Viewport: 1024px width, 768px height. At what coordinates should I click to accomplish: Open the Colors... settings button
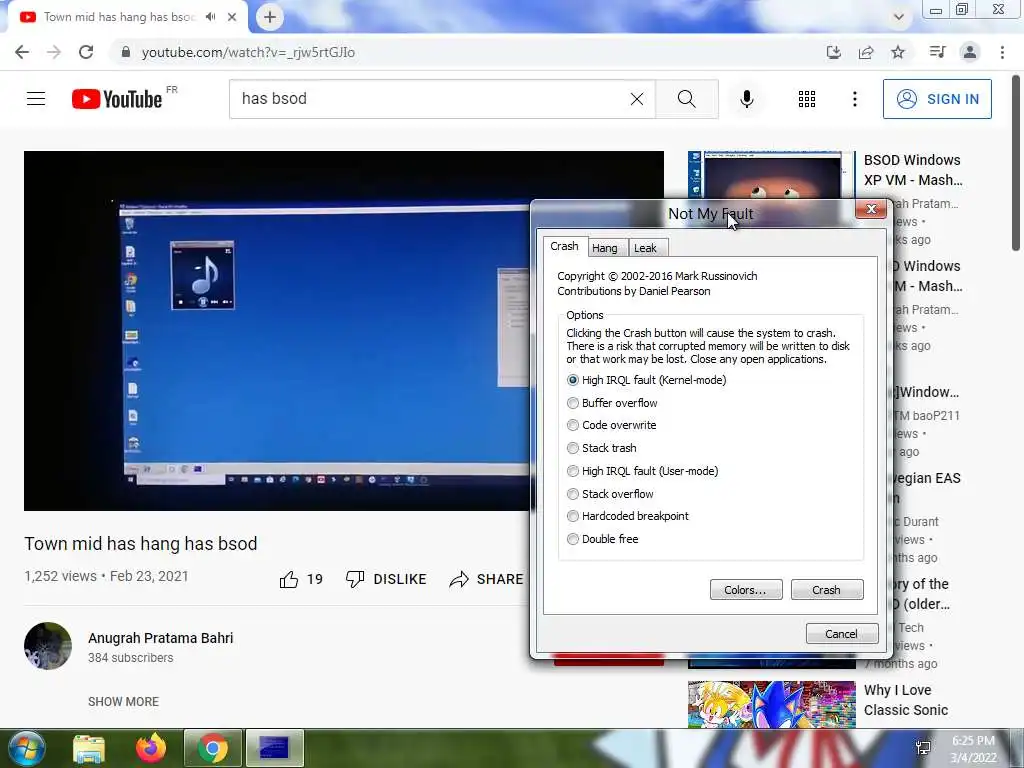pyautogui.click(x=746, y=590)
